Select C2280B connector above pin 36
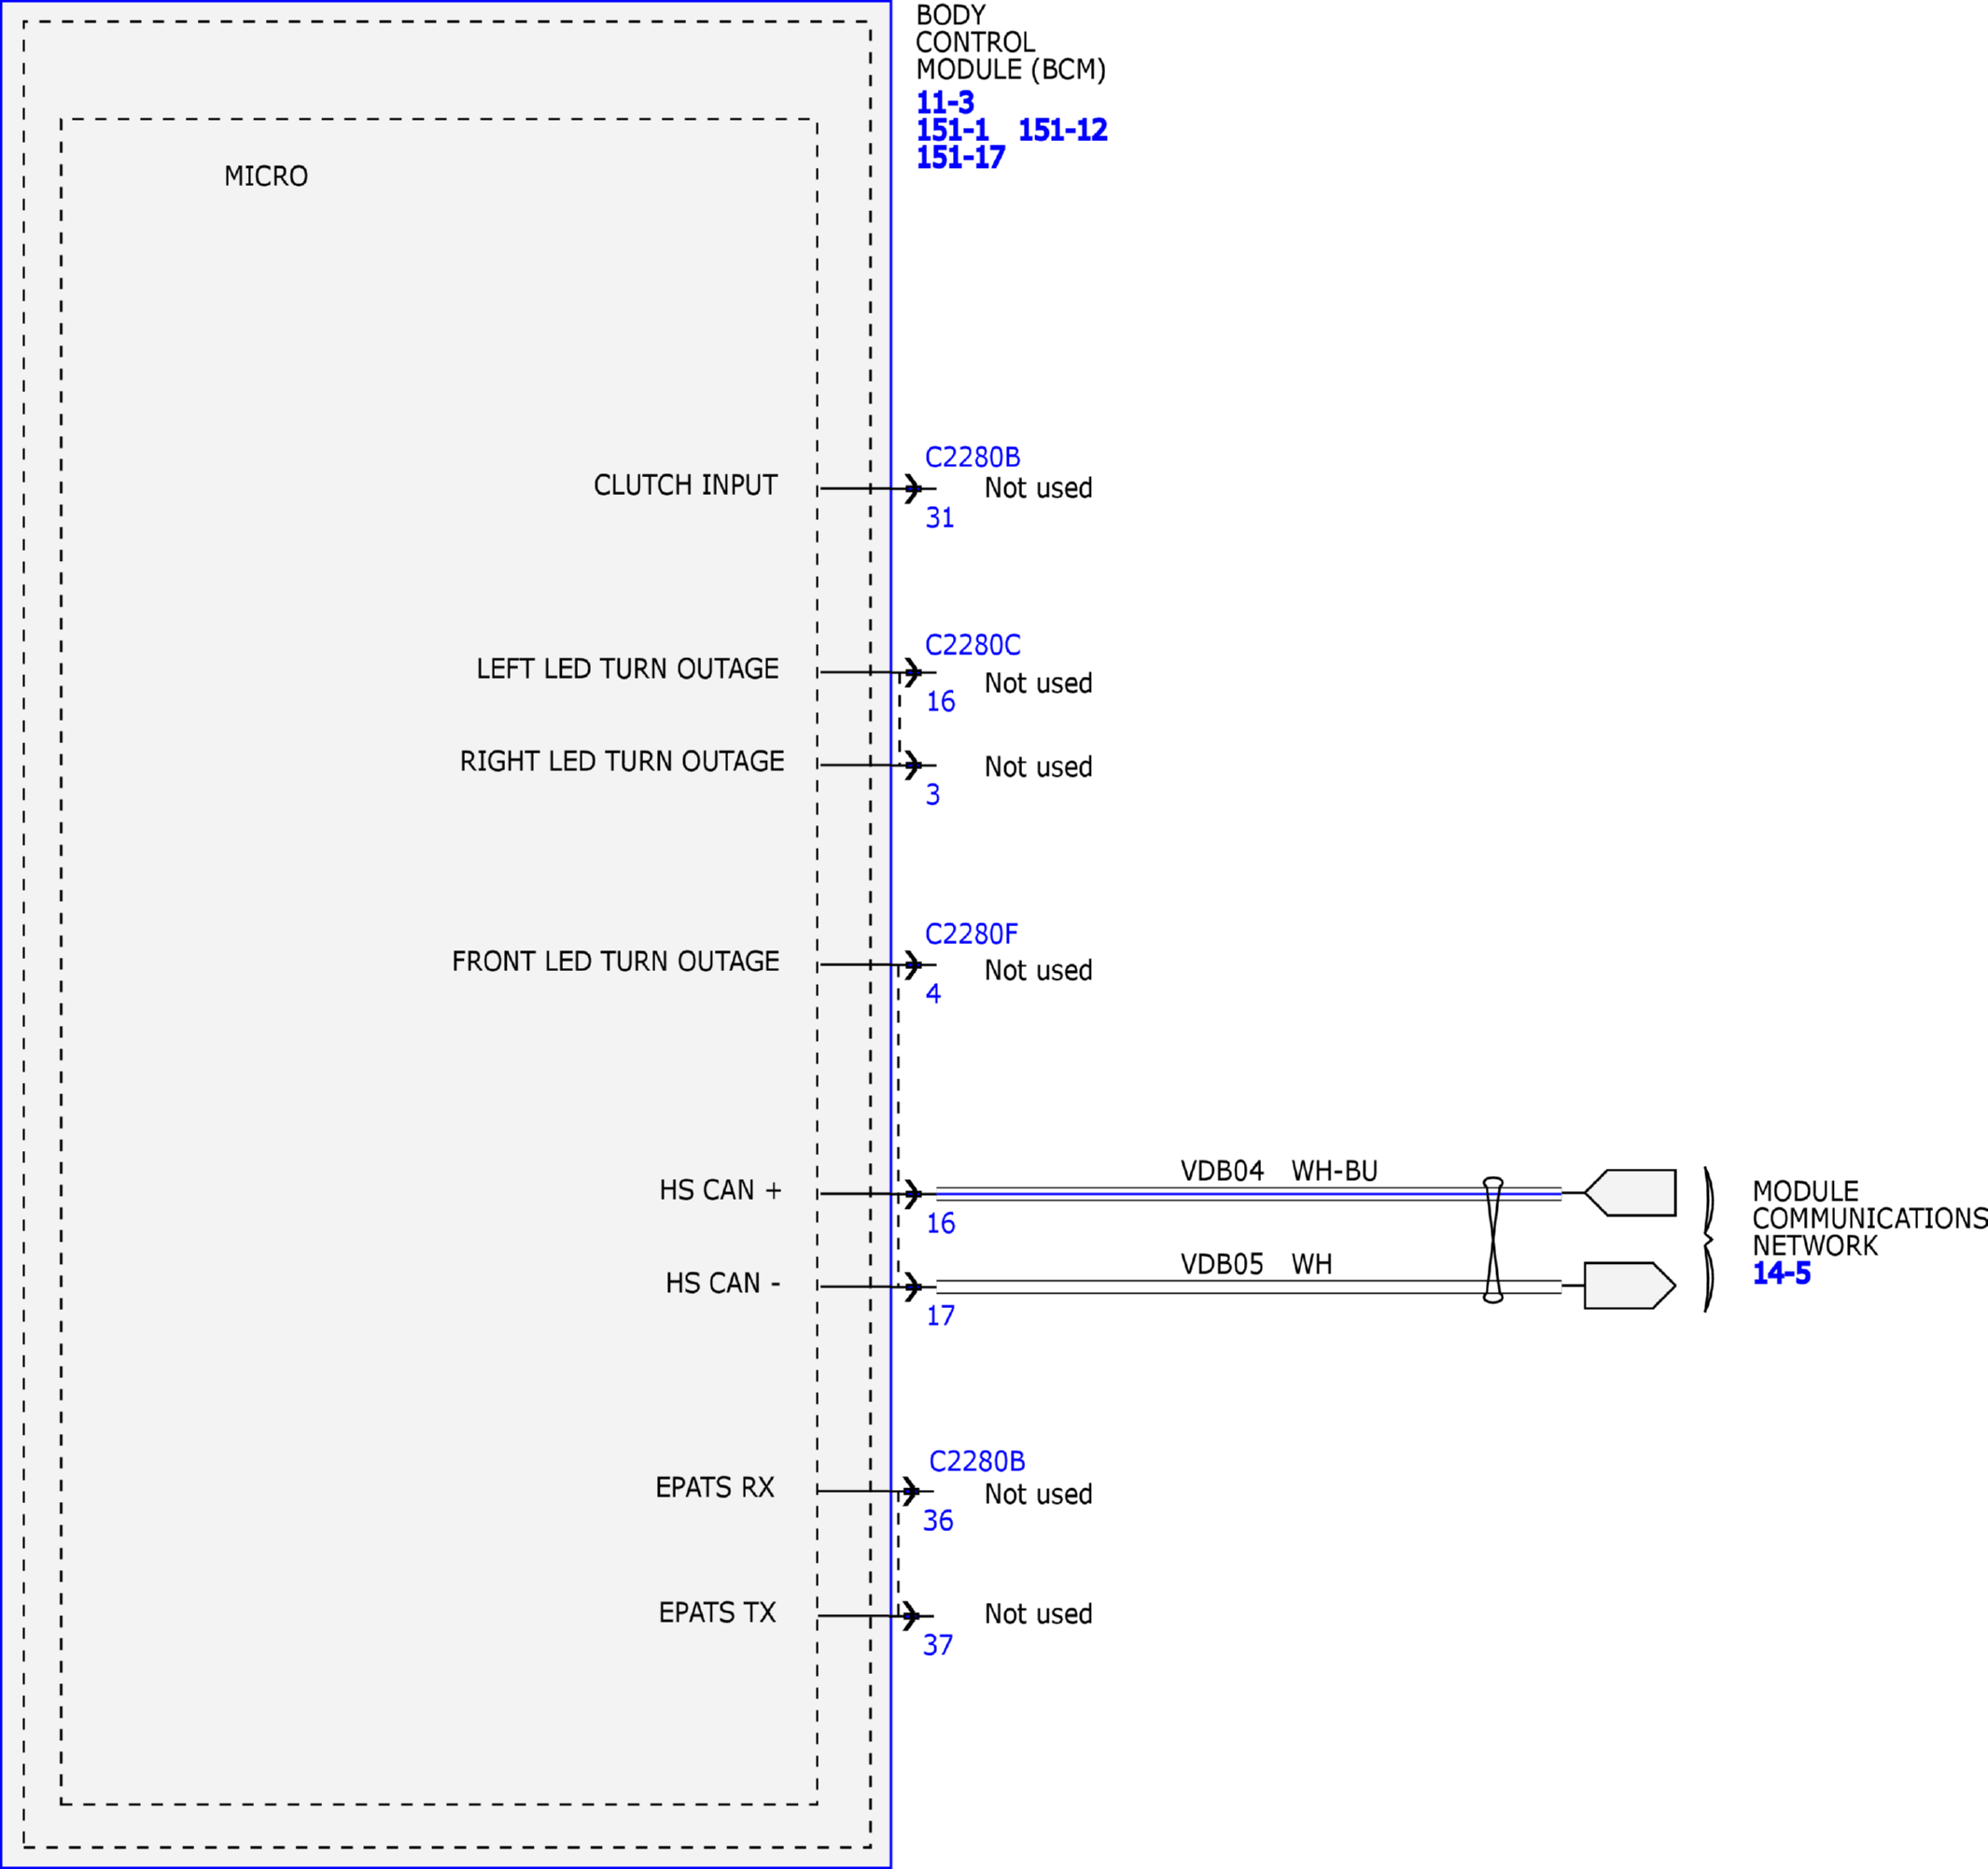 coord(977,1461)
